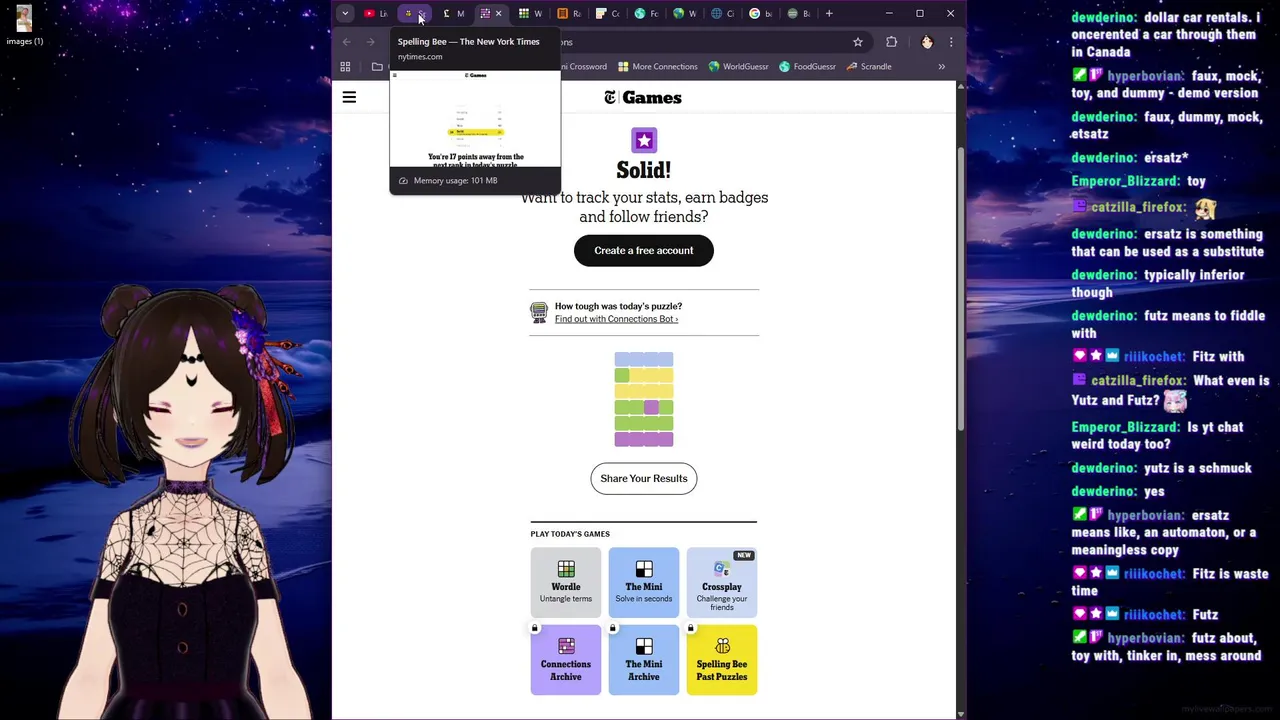Open the apps grid in bookmarks bar
Screen dimensions: 1280x720
pyautogui.click(x=345, y=67)
